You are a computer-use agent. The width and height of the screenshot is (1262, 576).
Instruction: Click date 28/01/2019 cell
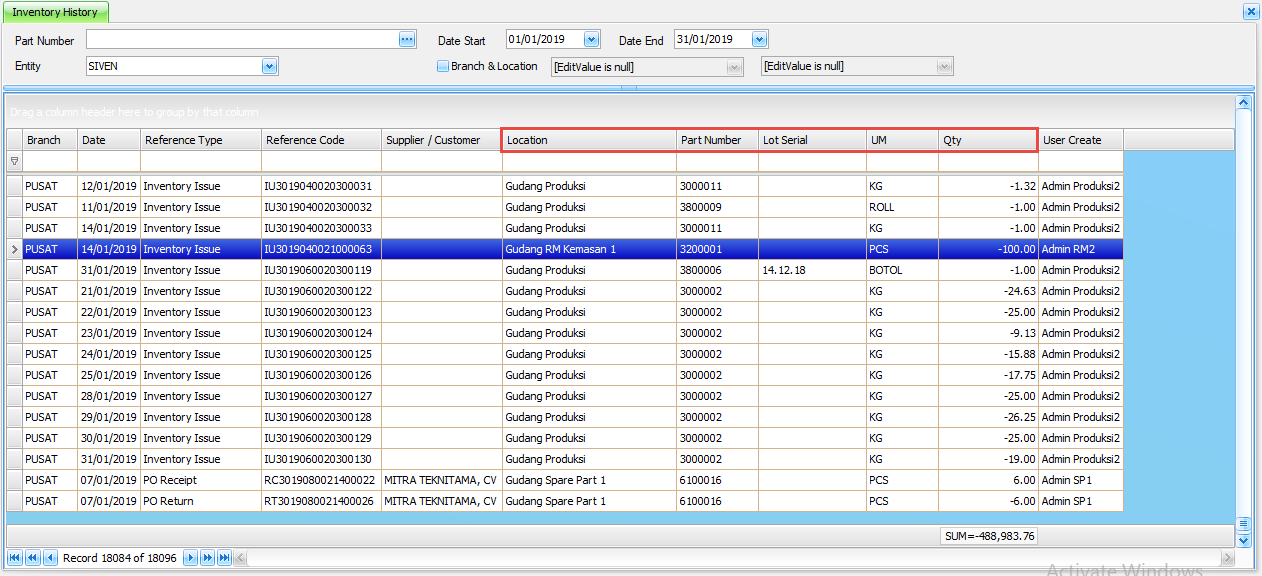coord(109,396)
